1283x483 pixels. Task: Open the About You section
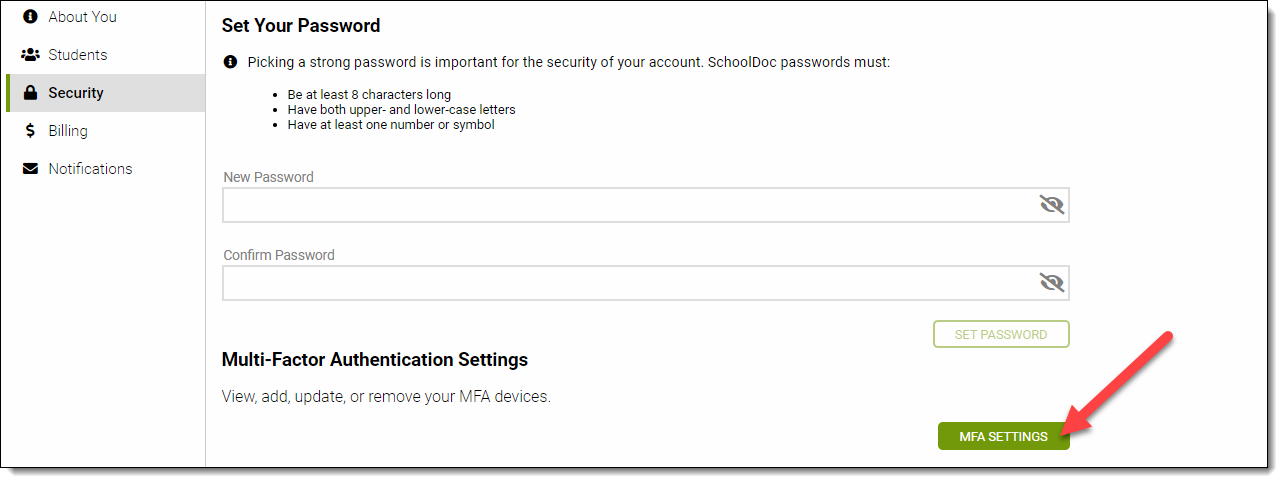coord(82,17)
